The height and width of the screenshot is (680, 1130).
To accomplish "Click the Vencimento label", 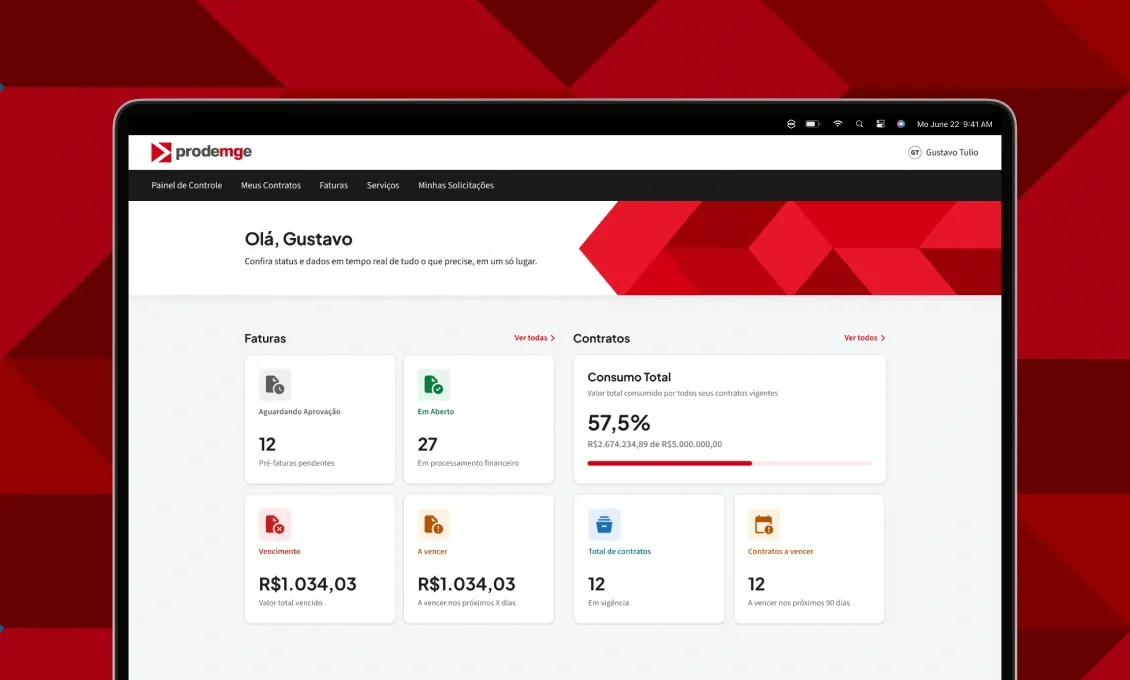I will (x=280, y=552).
